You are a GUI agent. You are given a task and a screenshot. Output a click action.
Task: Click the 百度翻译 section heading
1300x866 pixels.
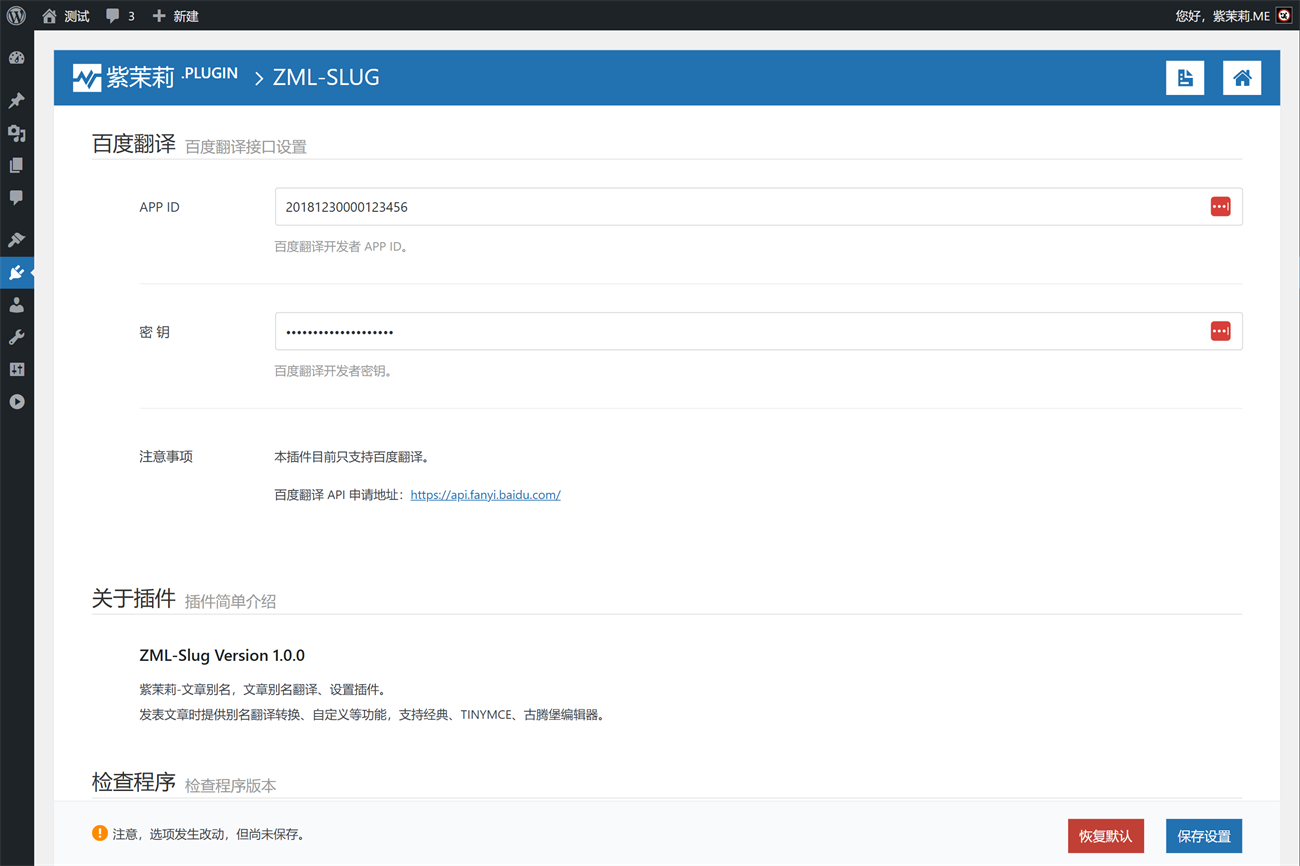[134, 144]
